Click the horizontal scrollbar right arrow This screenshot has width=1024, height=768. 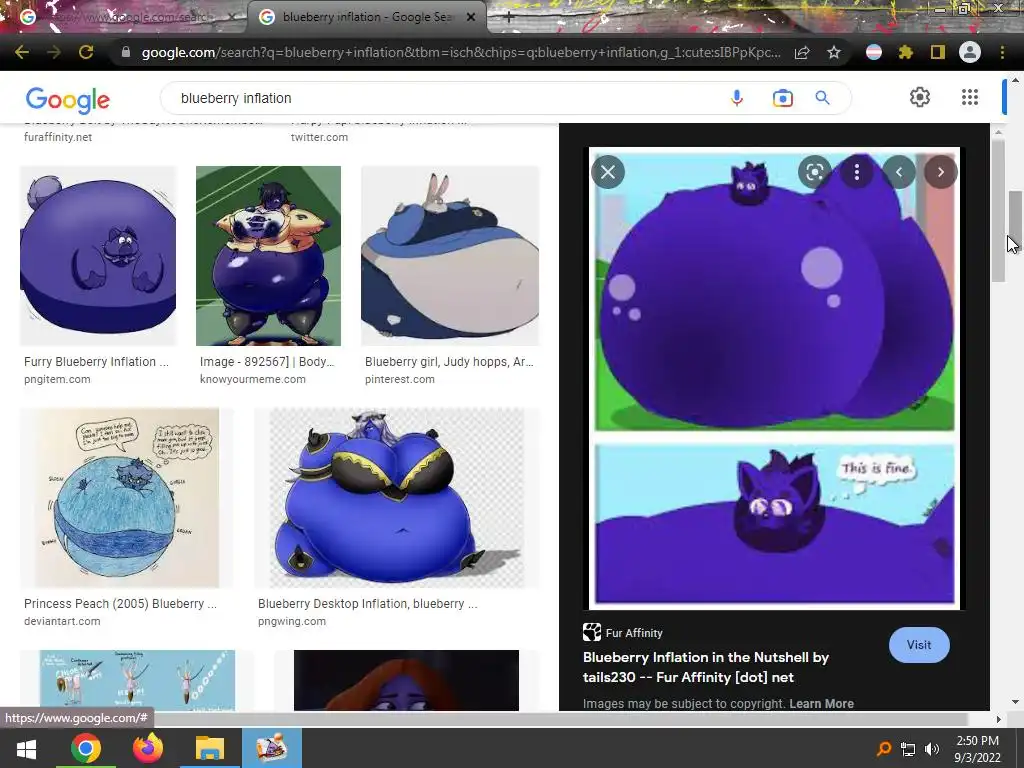click(998, 719)
